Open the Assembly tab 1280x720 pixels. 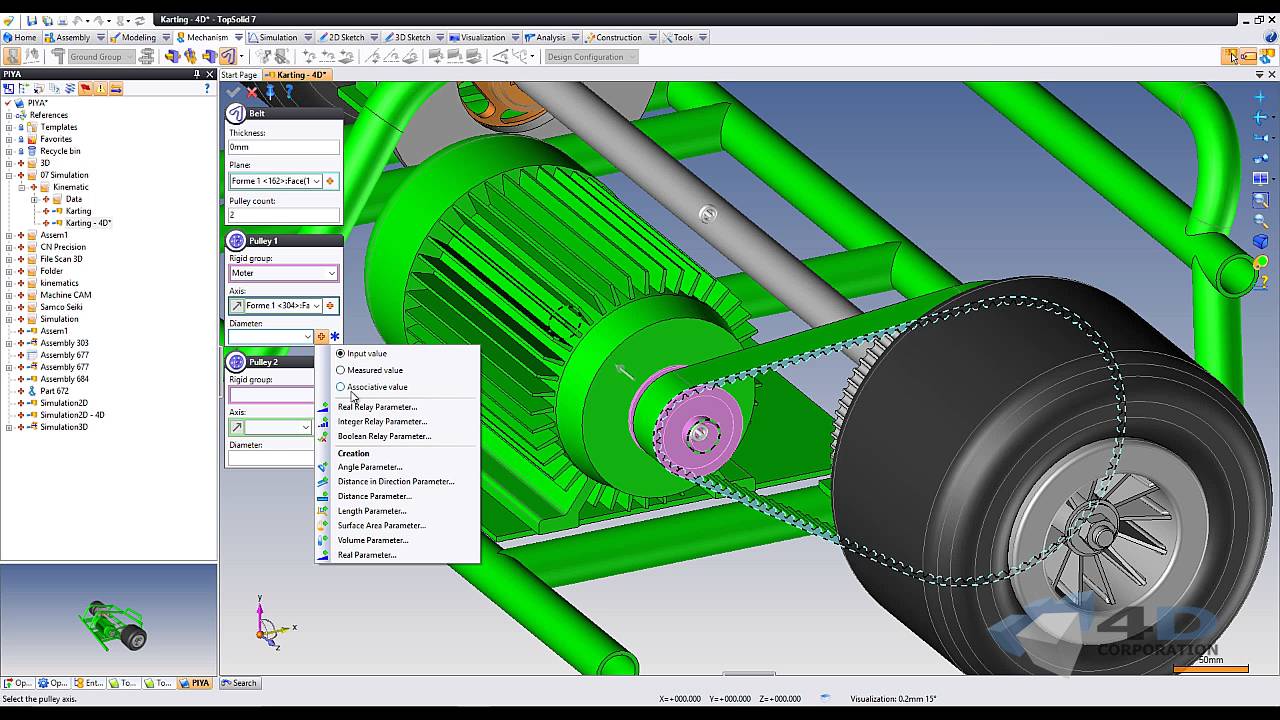click(72, 37)
